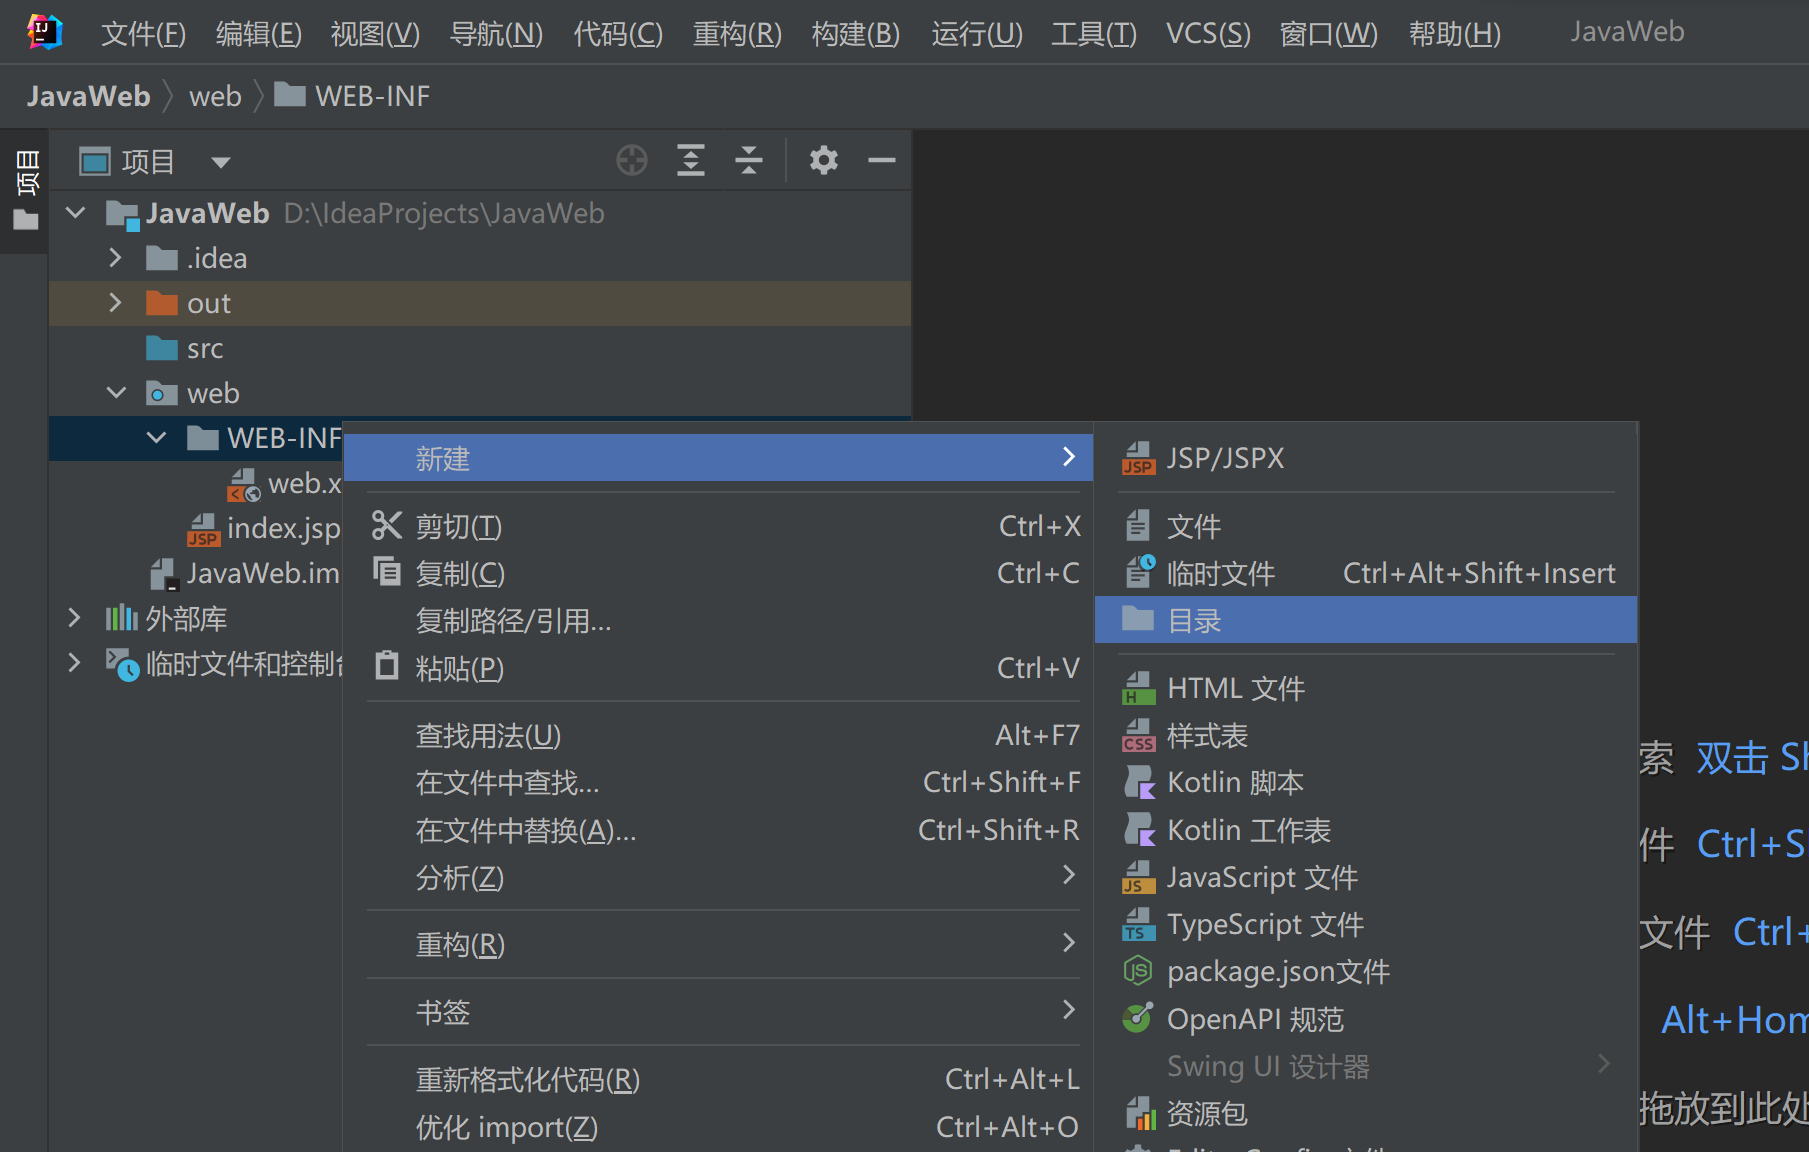Create an HTML 文件 from the submenu
1809x1152 pixels.
pos(1235,687)
